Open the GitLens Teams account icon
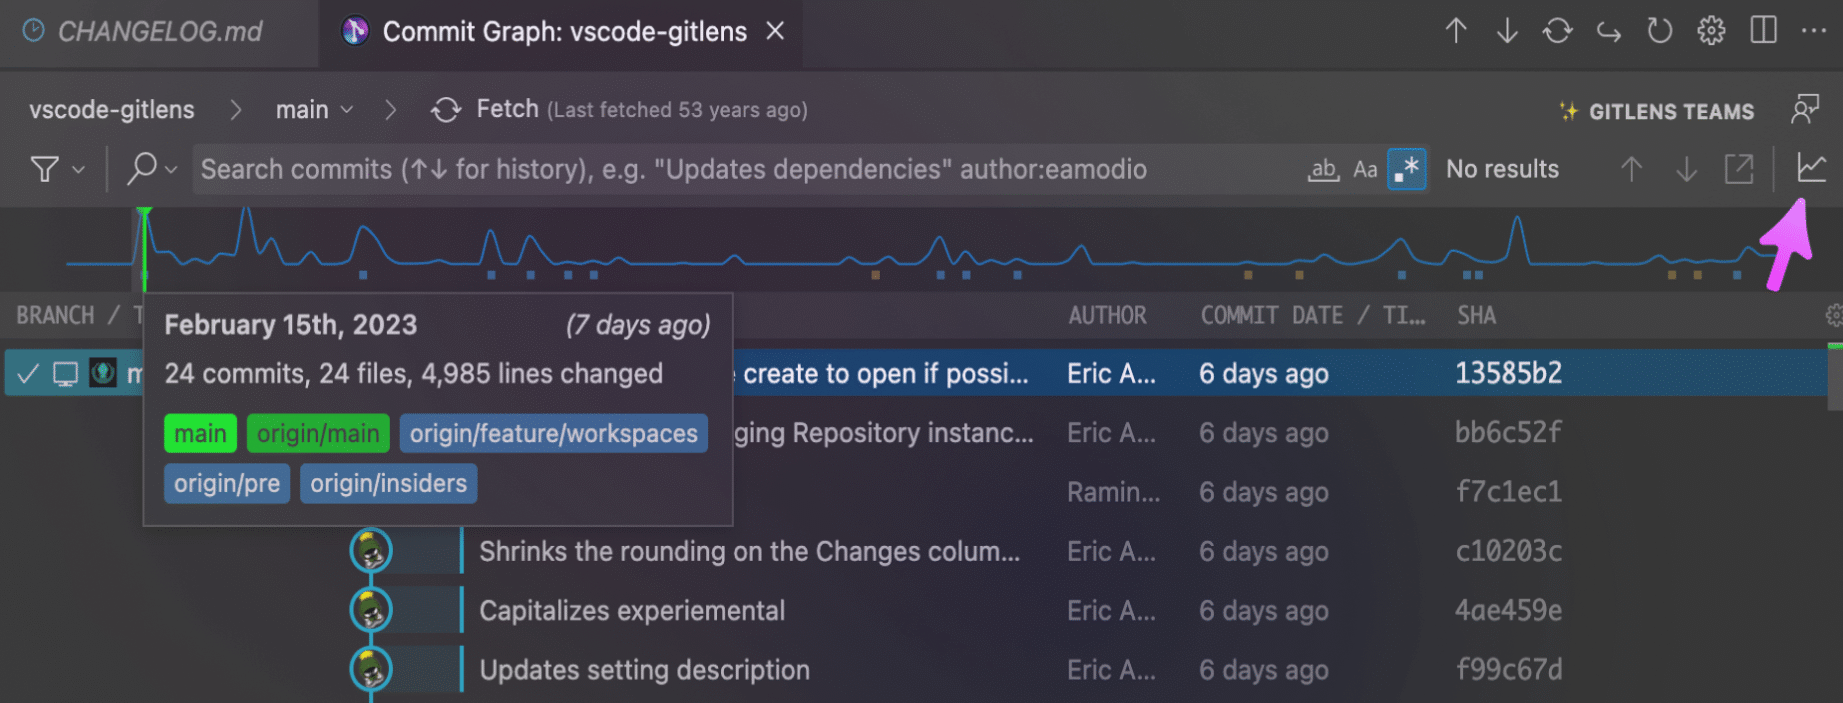This screenshot has width=1843, height=703. pyautogui.click(x=1805, y=110)
